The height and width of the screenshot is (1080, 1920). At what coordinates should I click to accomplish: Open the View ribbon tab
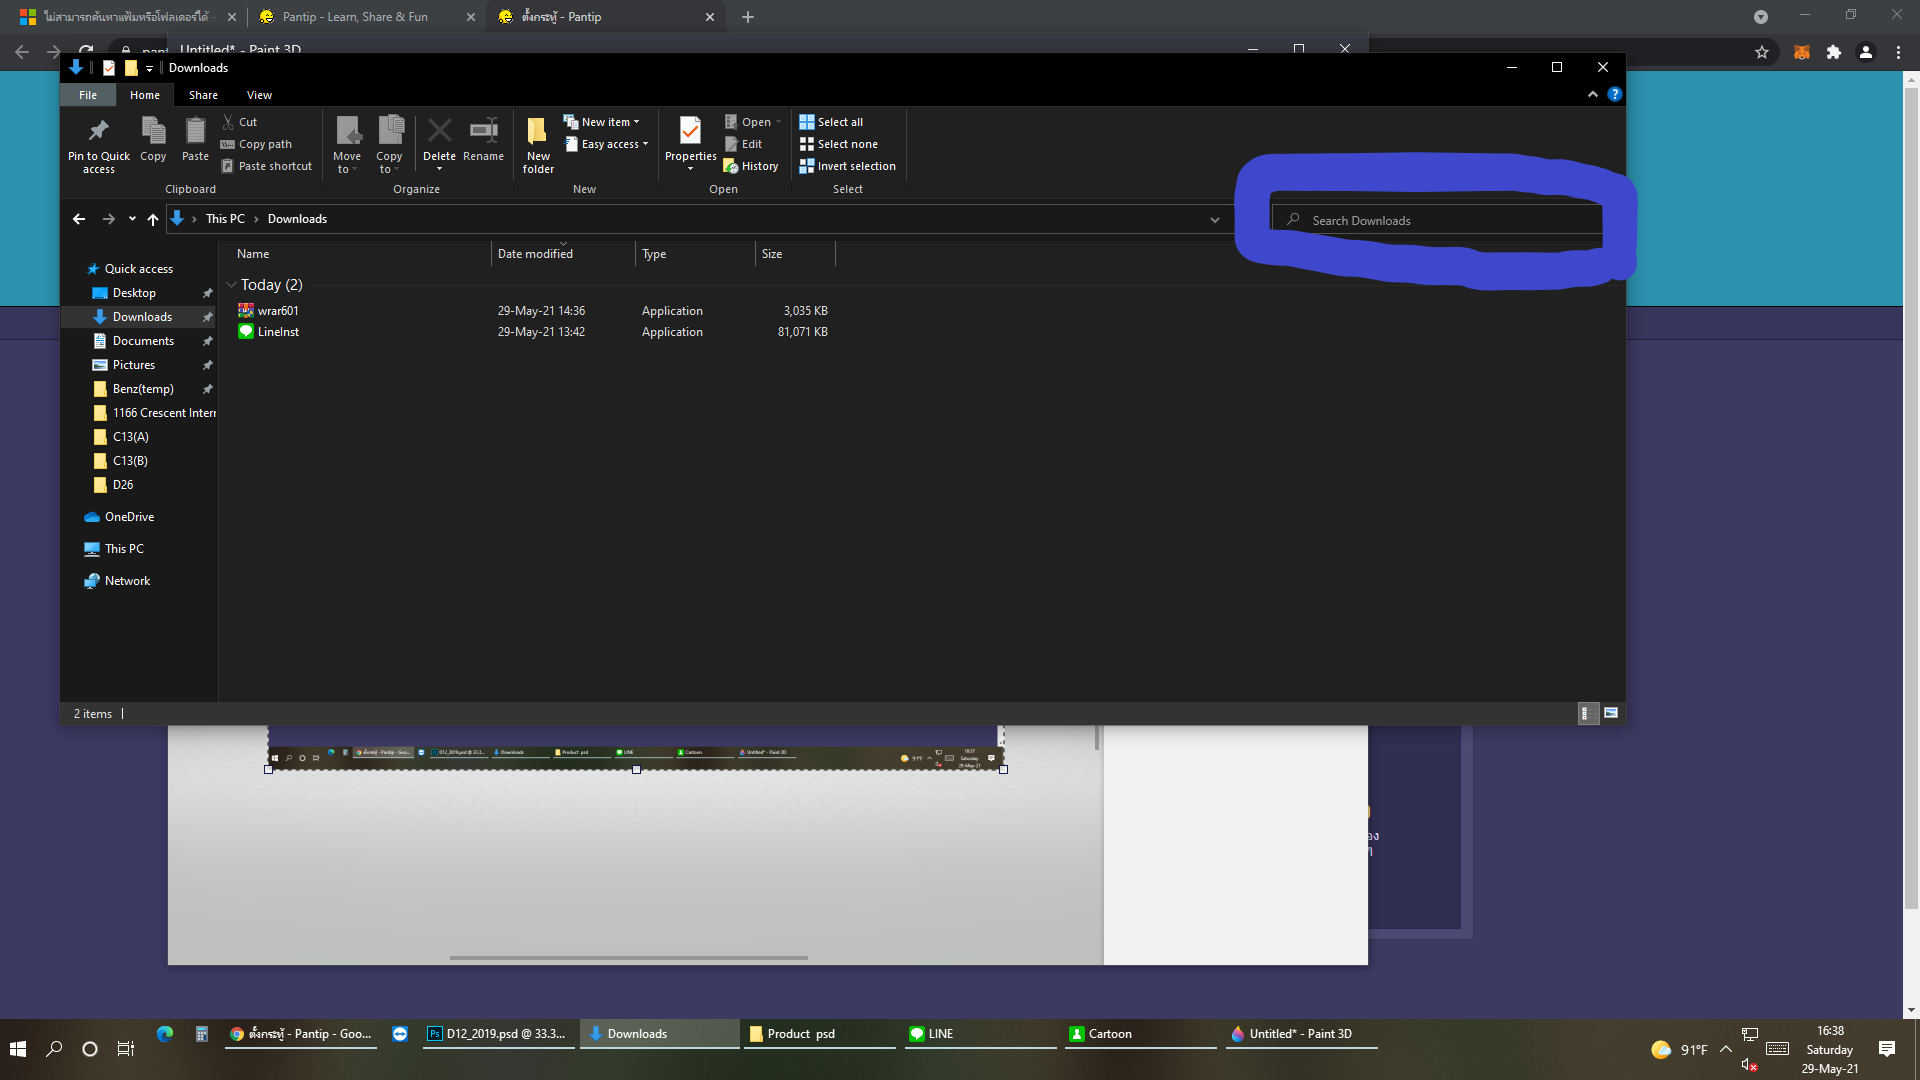coord(259,95)
